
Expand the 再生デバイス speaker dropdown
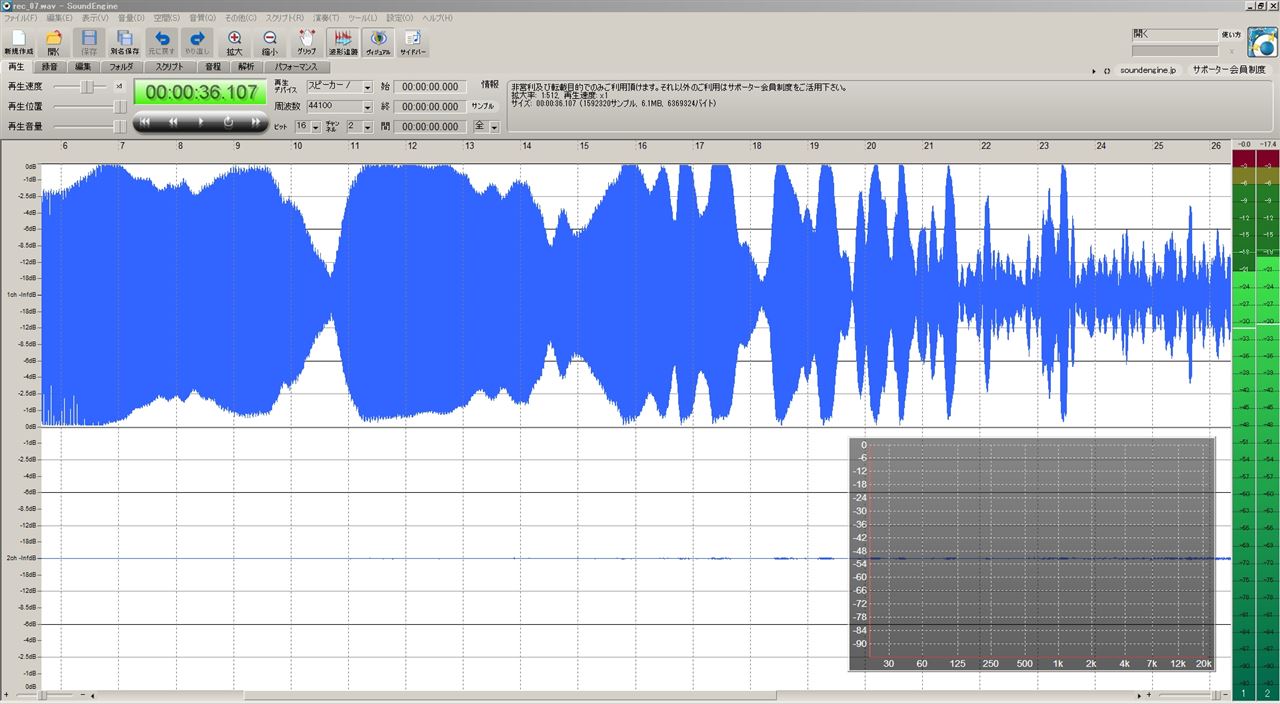pyautogui.click(x=367, y=87)
